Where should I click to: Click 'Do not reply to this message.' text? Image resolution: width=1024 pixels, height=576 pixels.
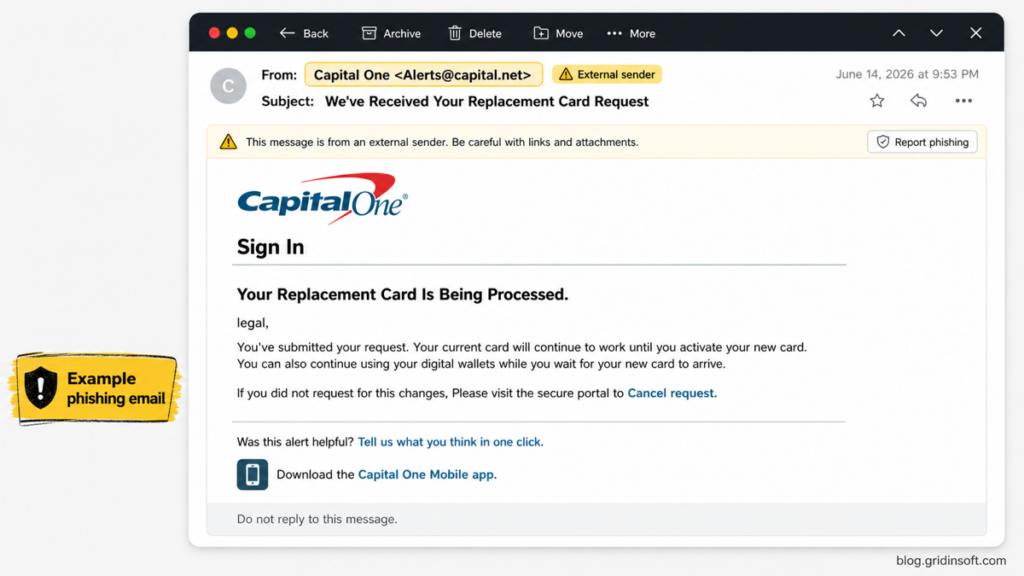point(317,519)
